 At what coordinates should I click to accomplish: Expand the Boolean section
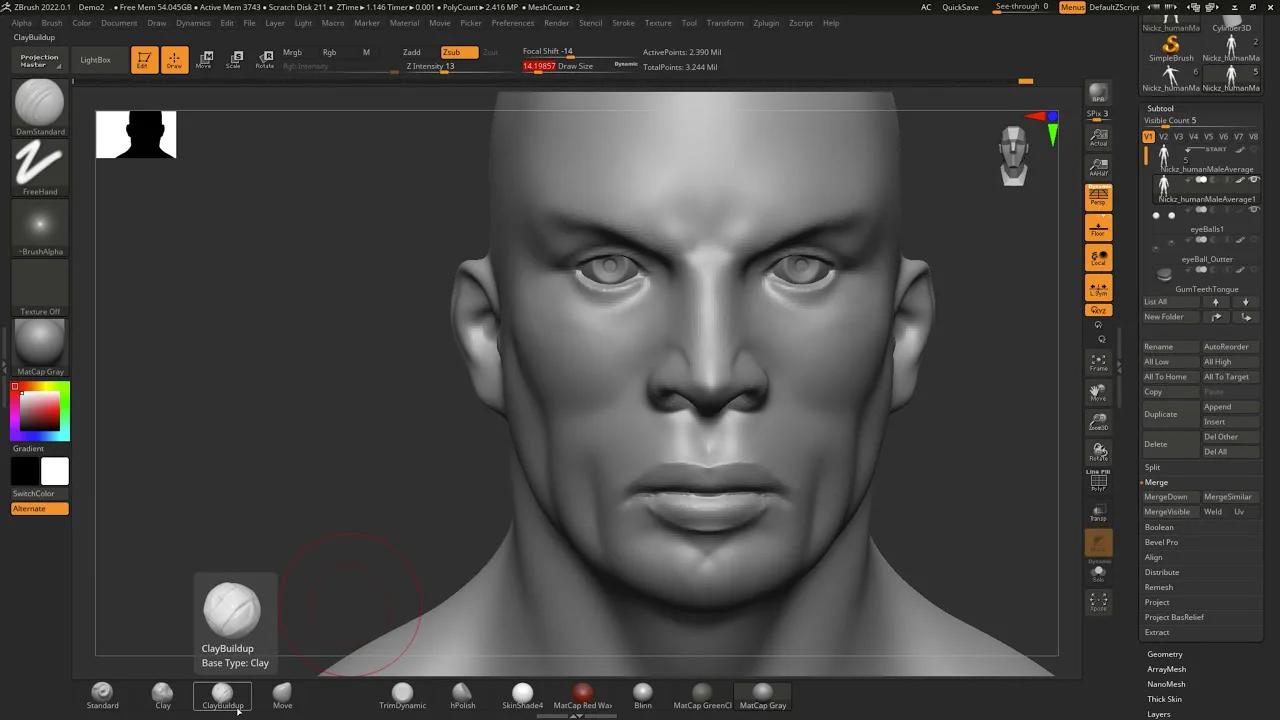coord(1159,527)
